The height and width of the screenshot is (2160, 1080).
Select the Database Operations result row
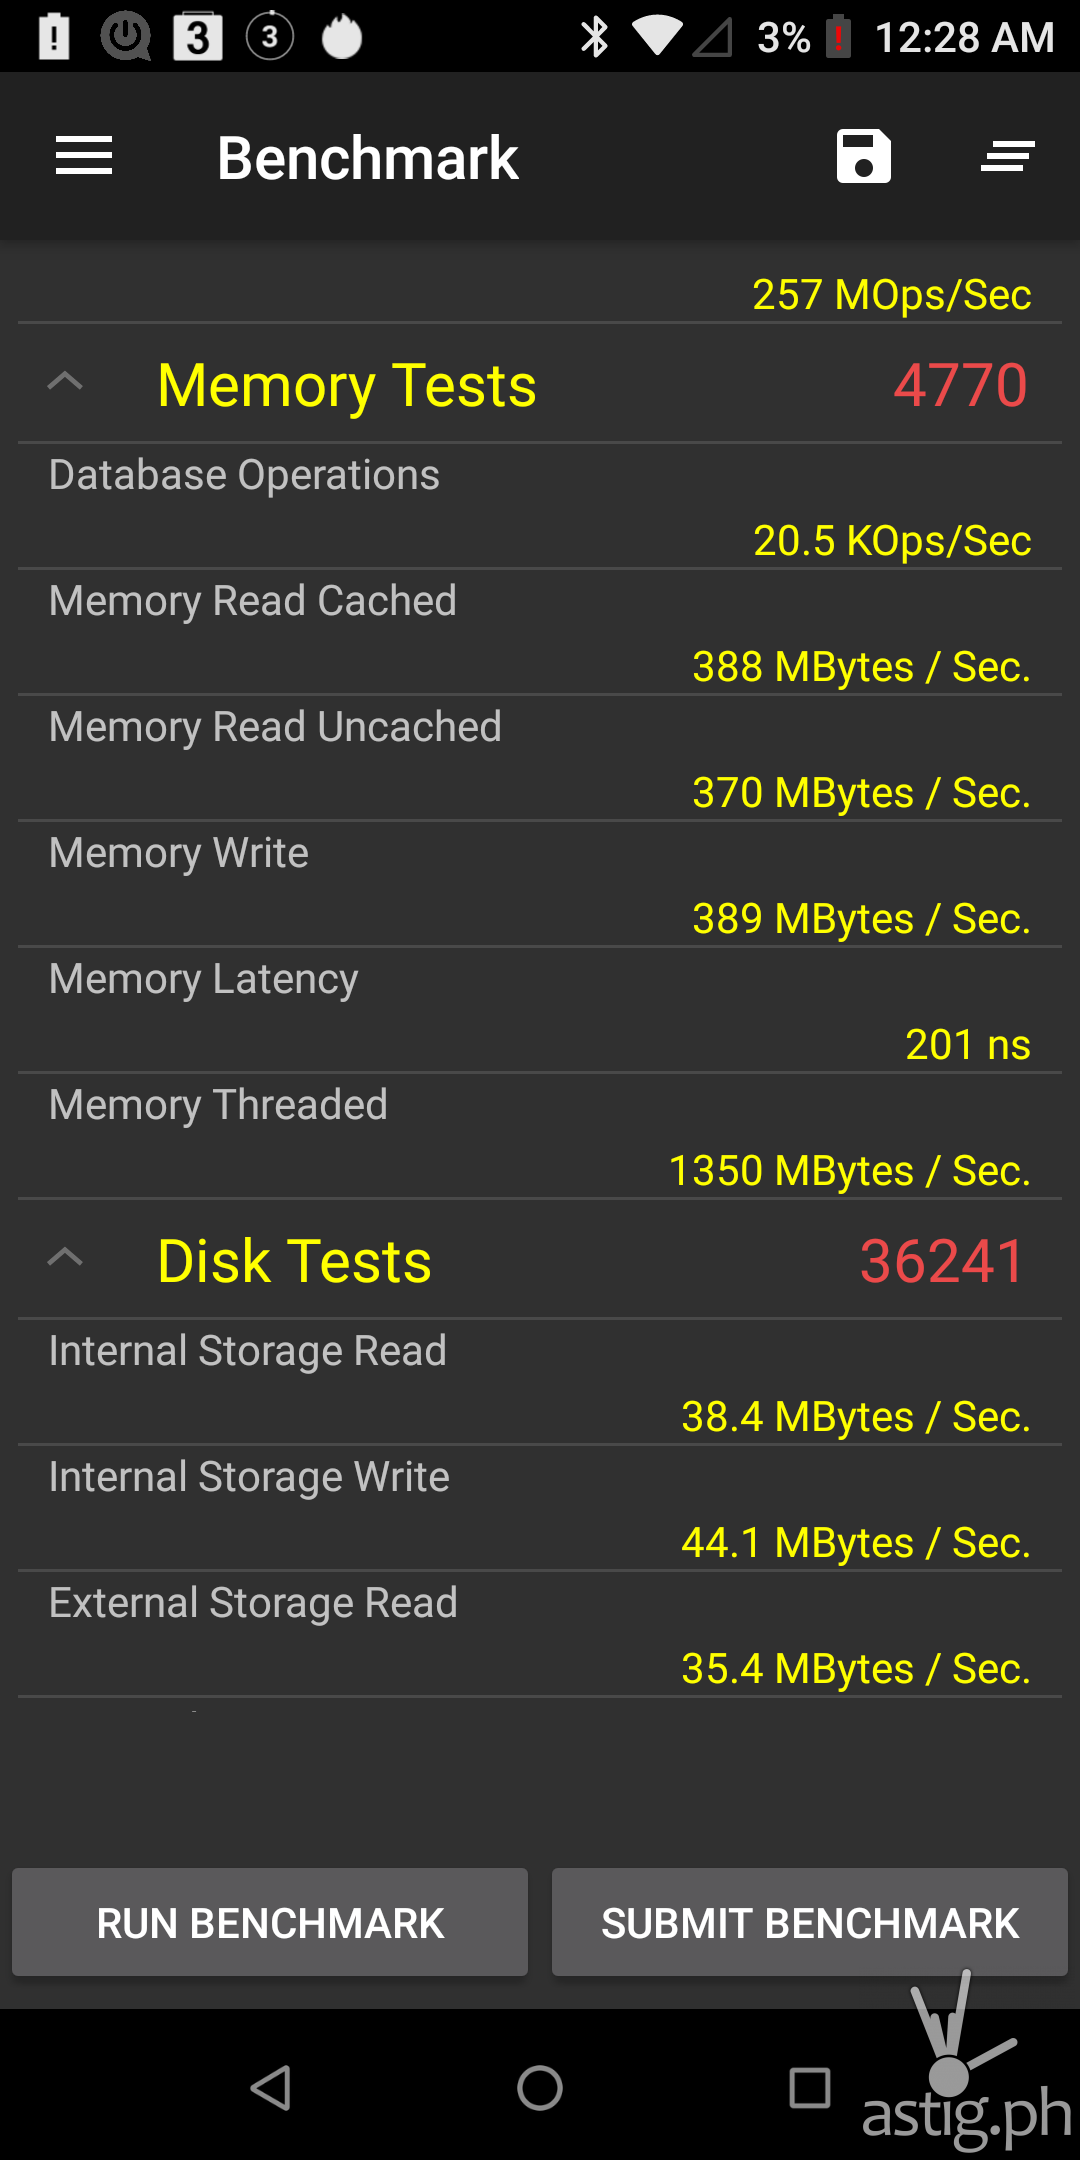click(540, 507)
